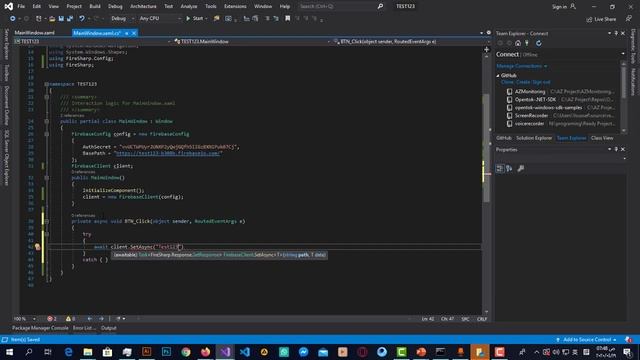Open File Explorer from the taskbar
The width and height of the screenshot is (640, 360).
point(88,352)
